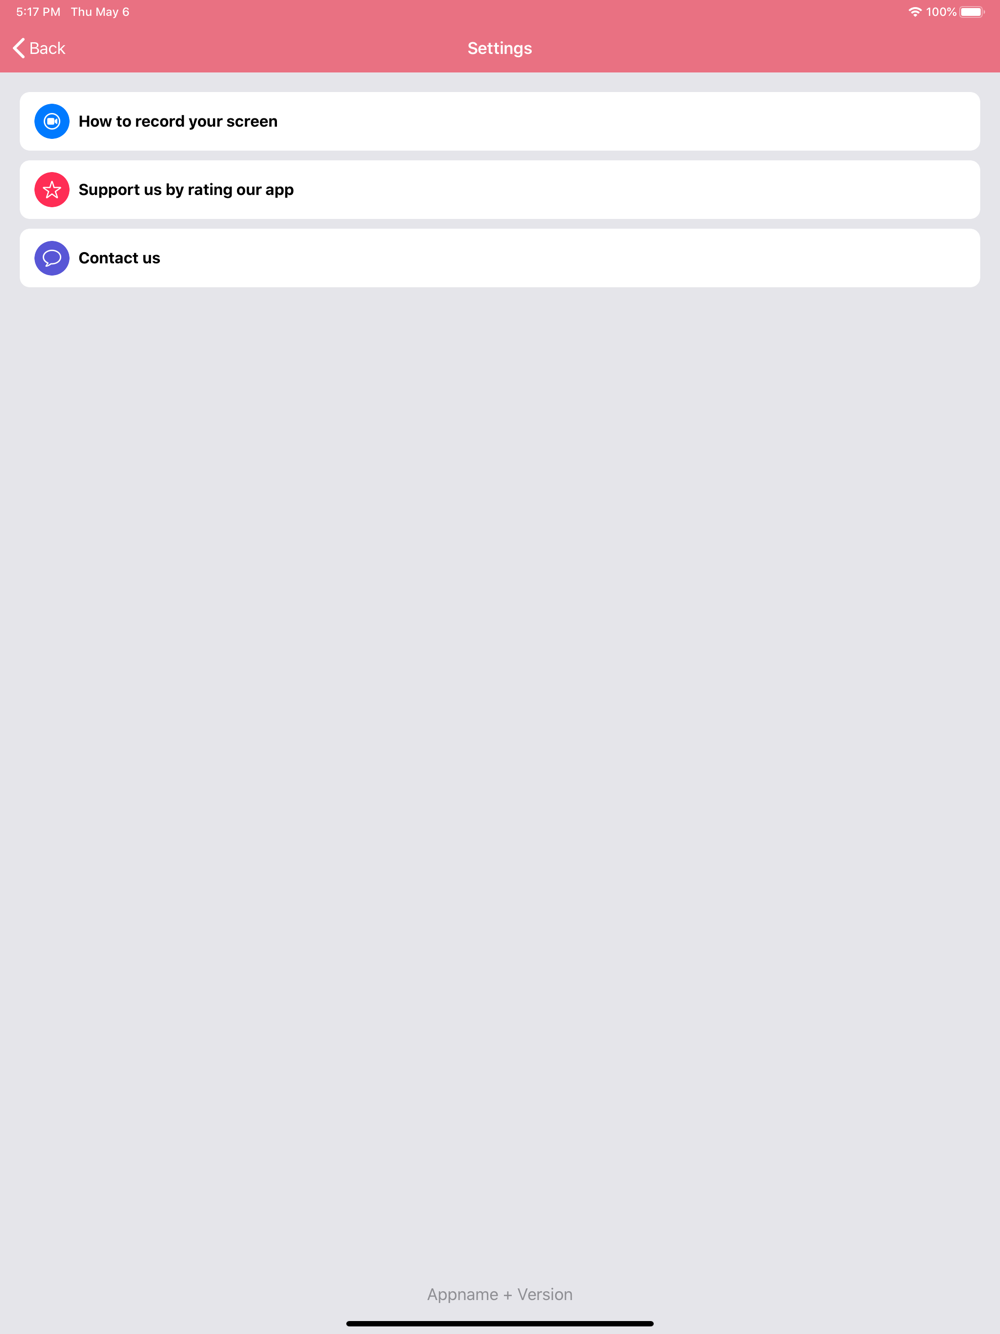Tap the purple speech bubble icon
This screenshot has height=1334, width=1000.
(x=52, y=258)
